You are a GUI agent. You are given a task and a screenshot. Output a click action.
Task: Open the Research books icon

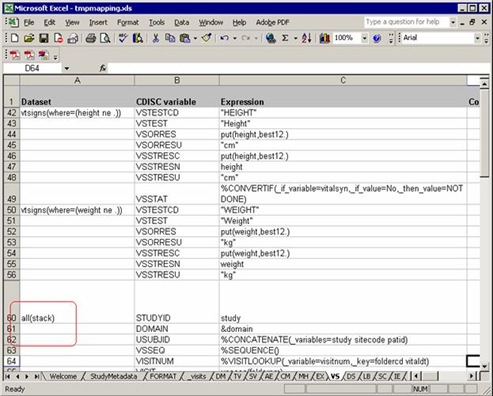tap(138, 38)
